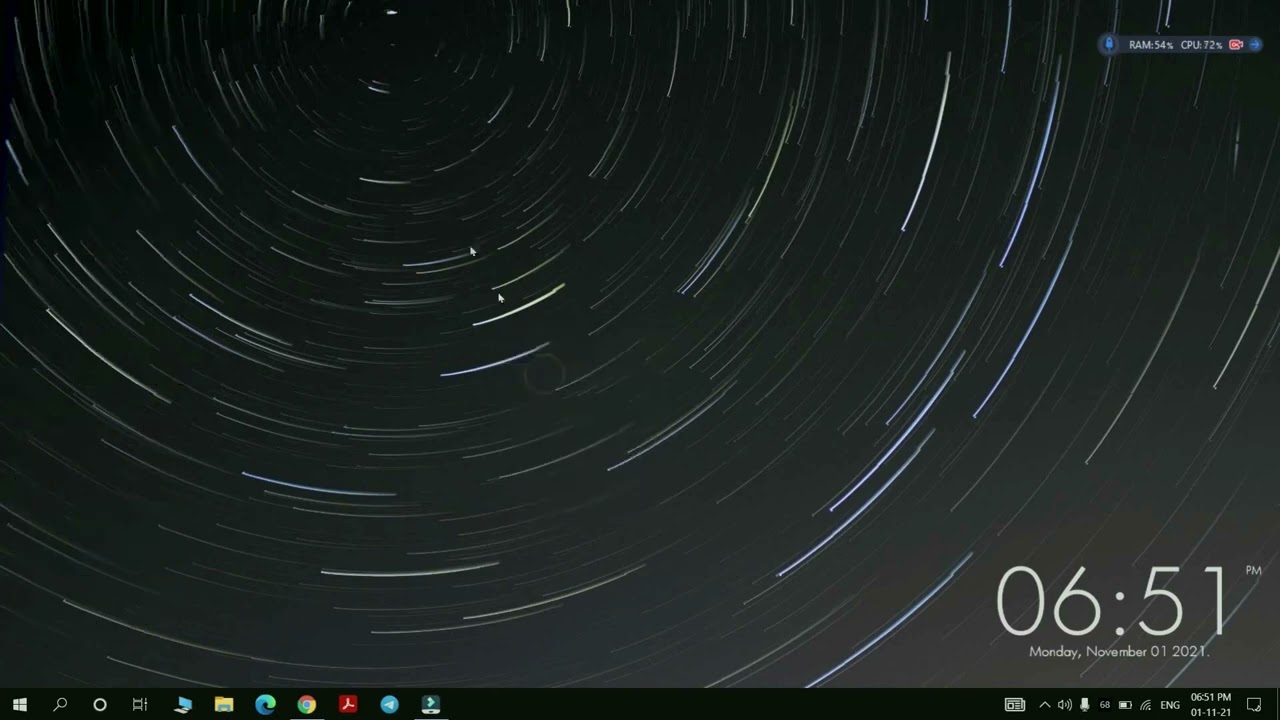The image size is (1280, 720).
Task: Click the blue arrow on the performance widget
Action: point(1255,44)
